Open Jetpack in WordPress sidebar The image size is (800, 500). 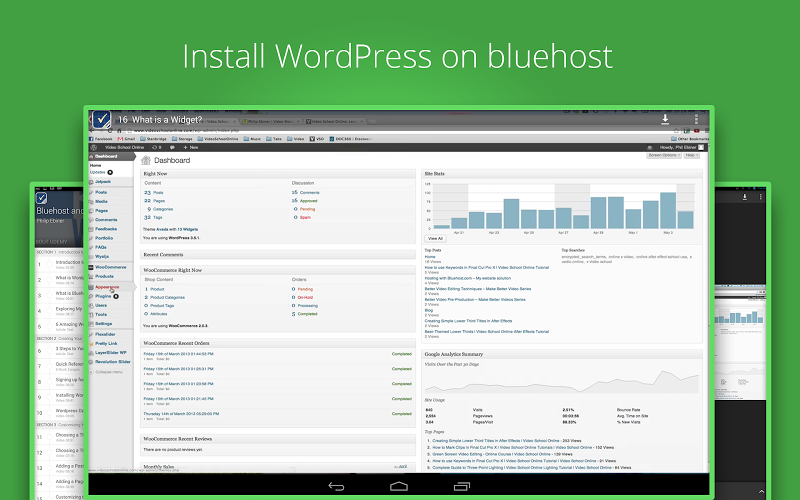click(x=103, y=182)
